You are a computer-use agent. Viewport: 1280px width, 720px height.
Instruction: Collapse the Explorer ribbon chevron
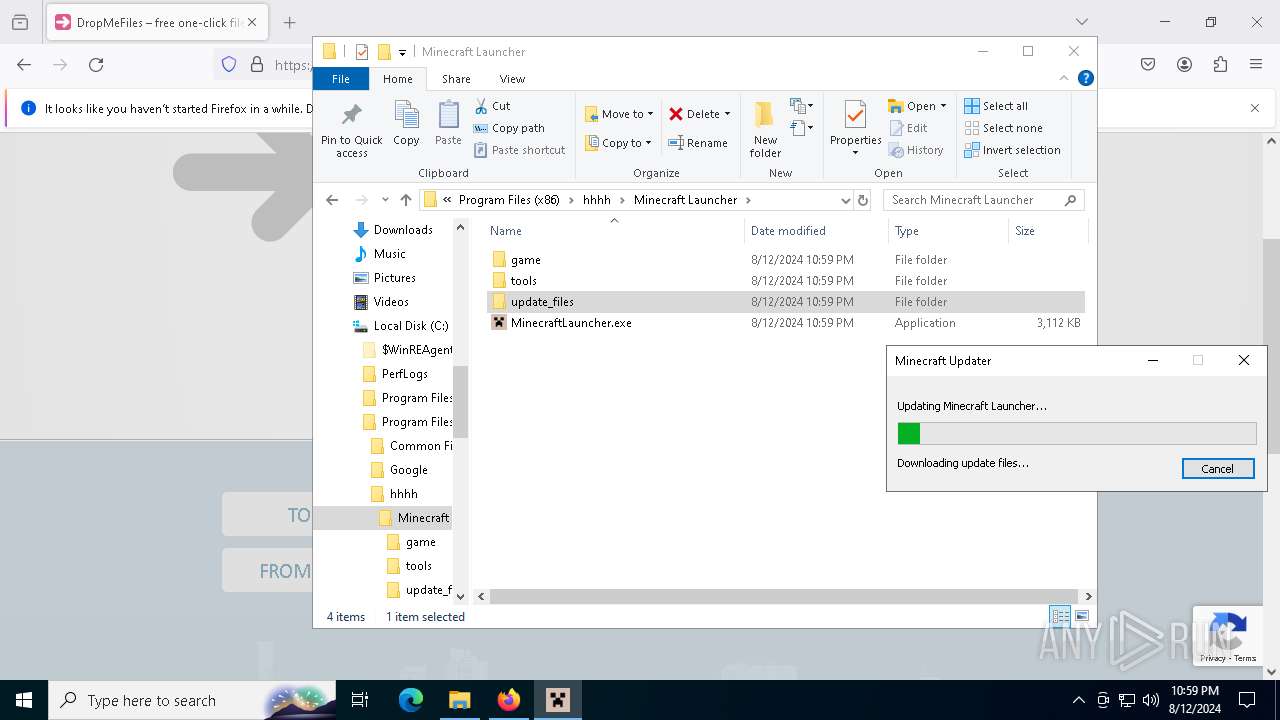1064,78
